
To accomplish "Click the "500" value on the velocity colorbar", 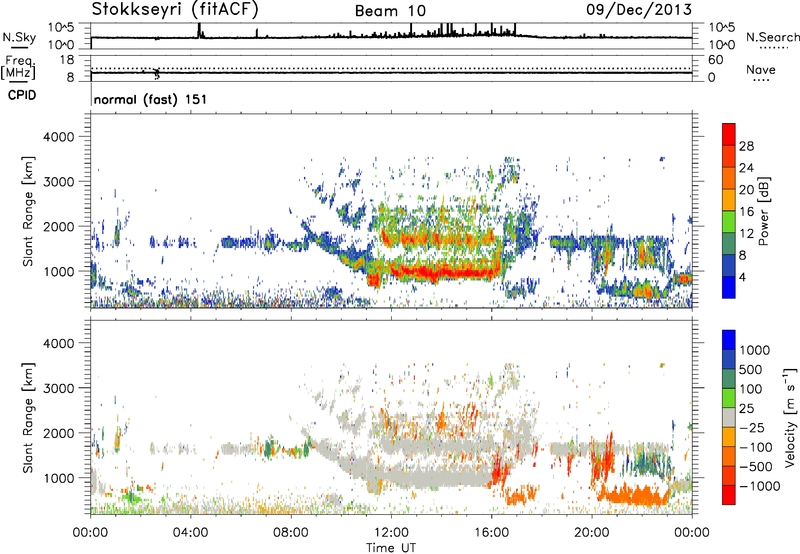I will [x=751, y=370].
